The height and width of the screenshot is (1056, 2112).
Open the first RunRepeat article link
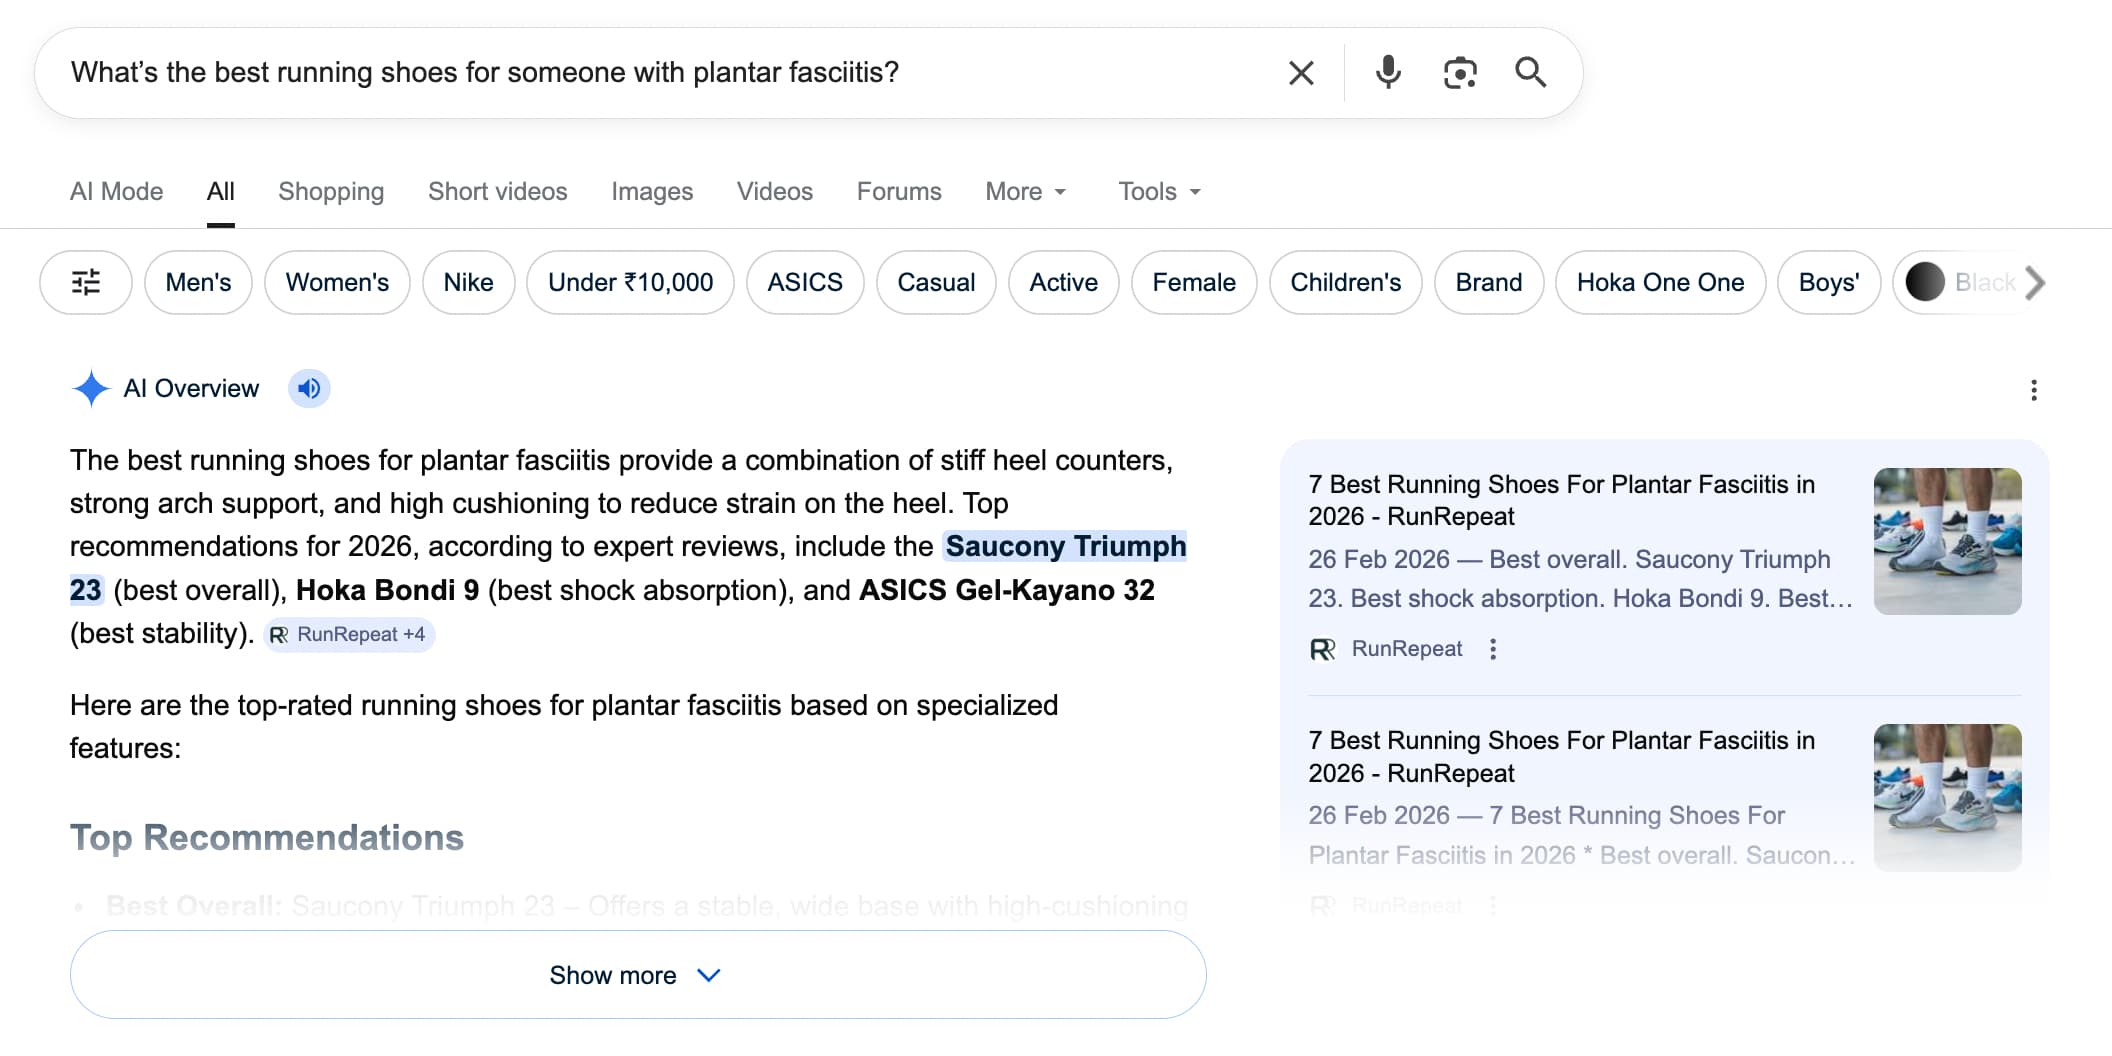(1561, 500)
